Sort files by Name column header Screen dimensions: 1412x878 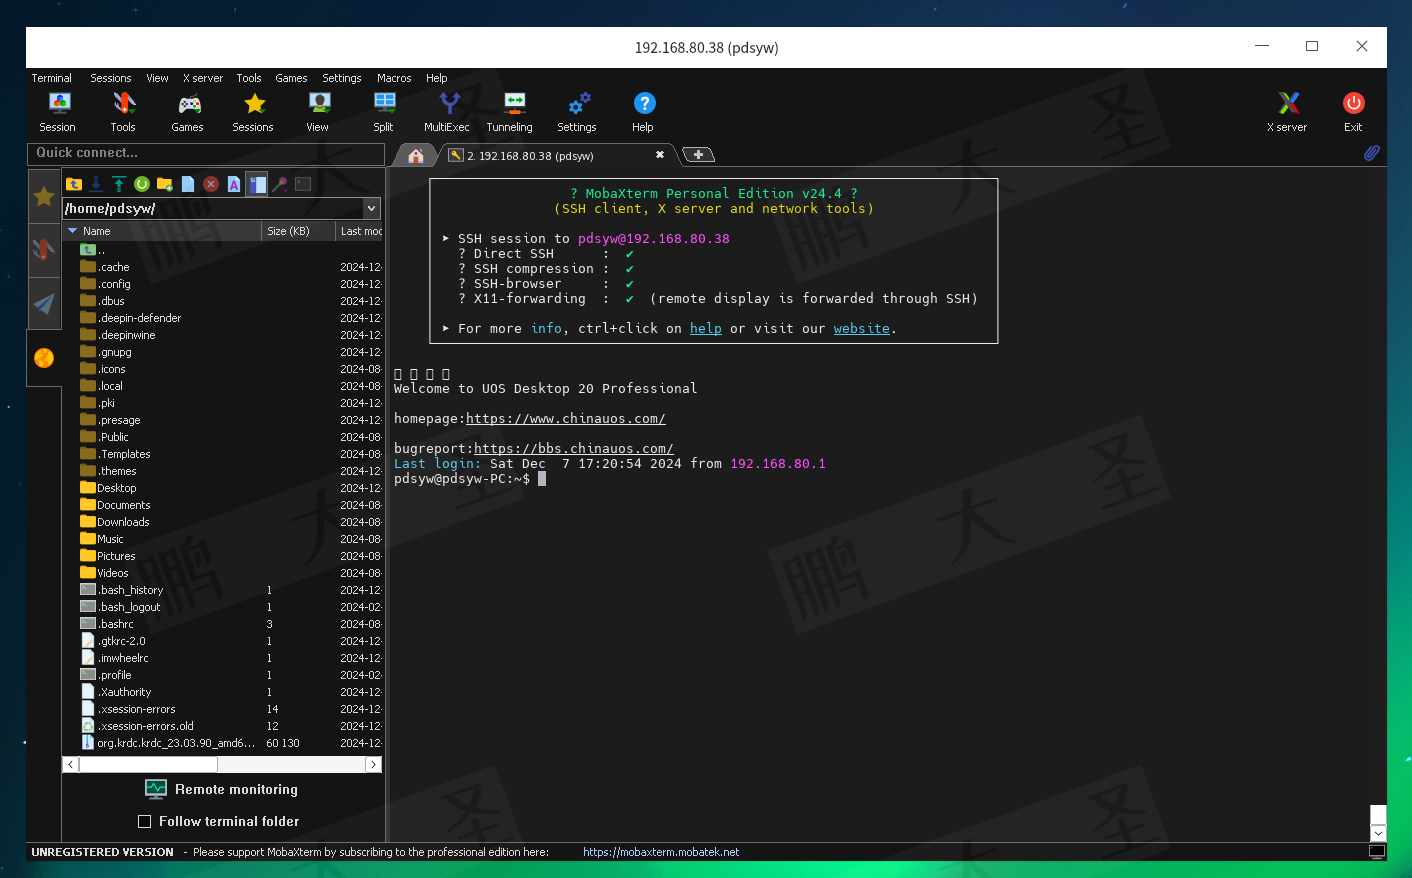click(161, 231)
